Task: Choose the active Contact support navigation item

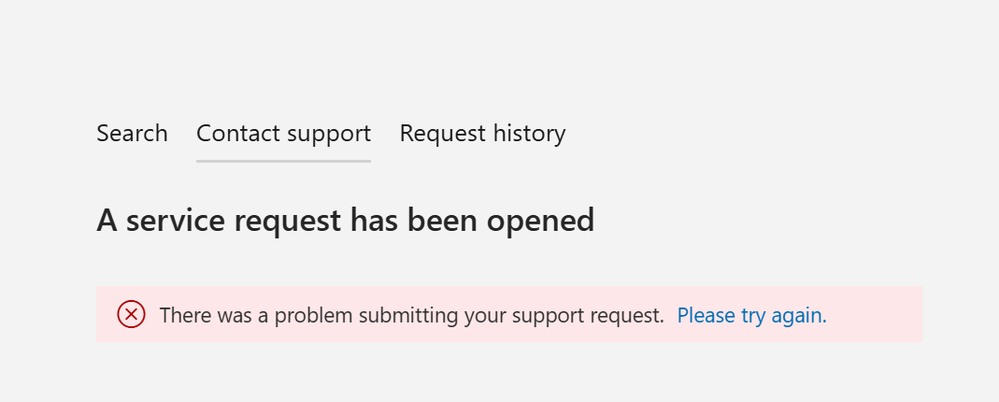Action: (284, 134)
